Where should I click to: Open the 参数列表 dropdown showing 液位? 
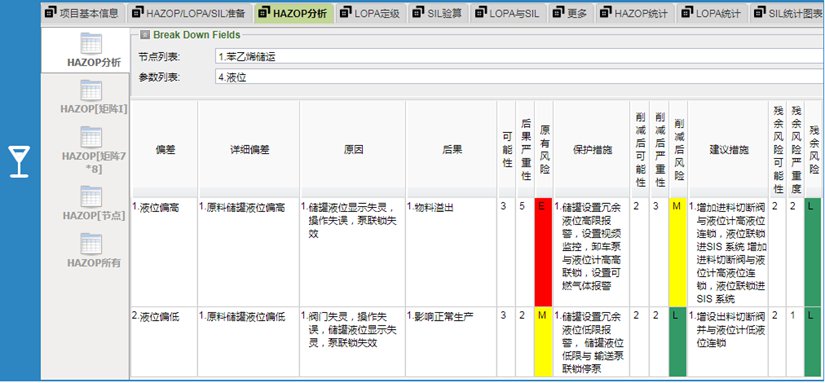point(518,77)
